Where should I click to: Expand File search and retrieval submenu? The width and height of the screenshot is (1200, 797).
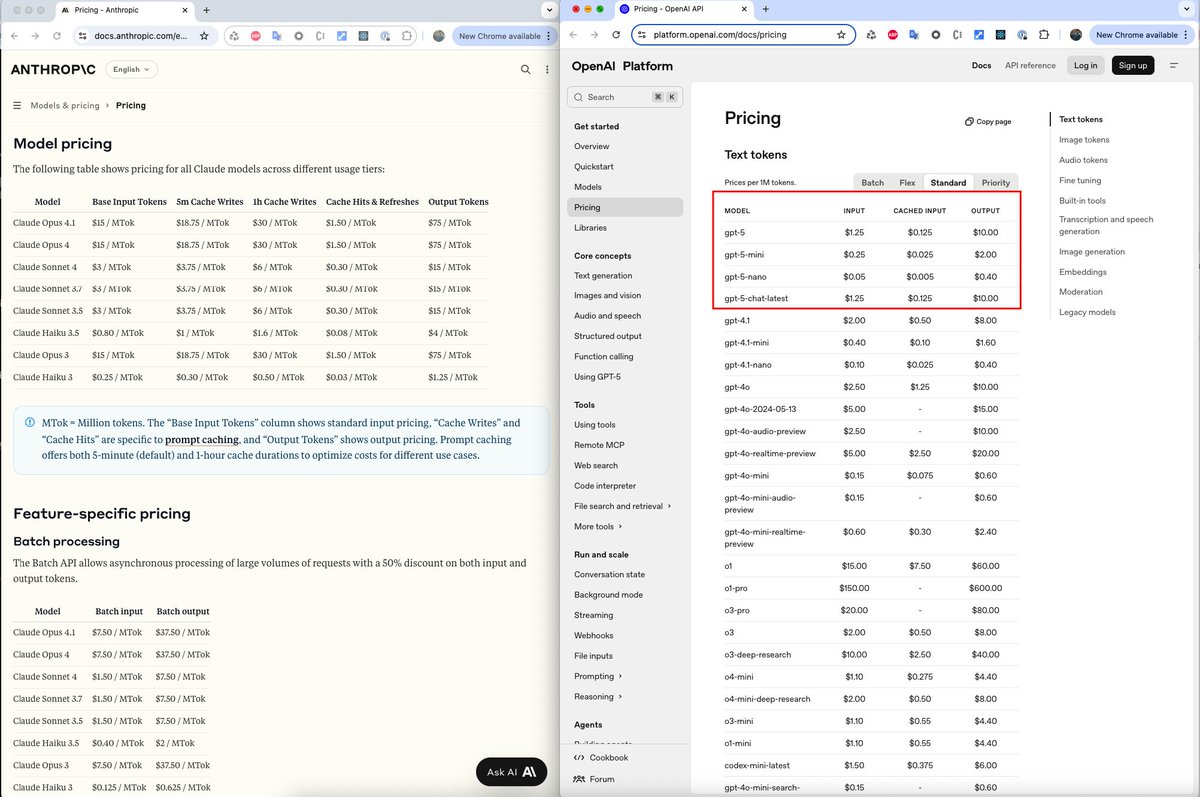tap(622, 506)
